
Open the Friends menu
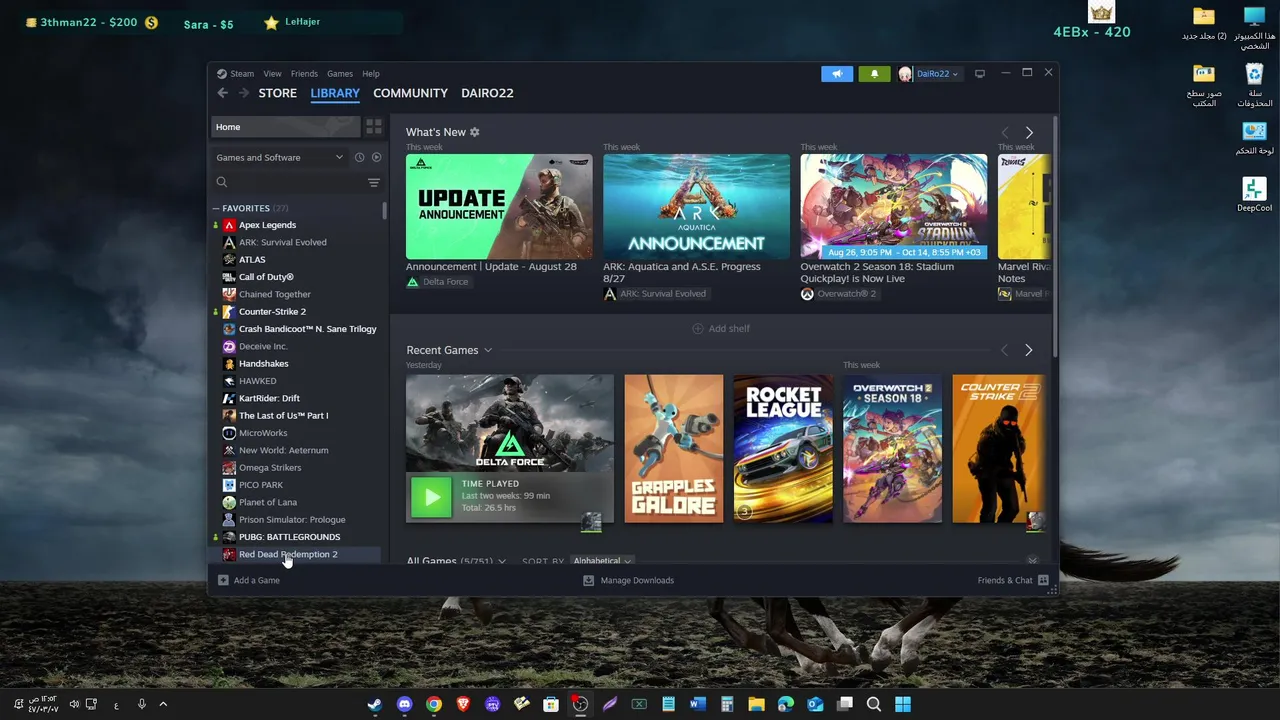(304, 74)
